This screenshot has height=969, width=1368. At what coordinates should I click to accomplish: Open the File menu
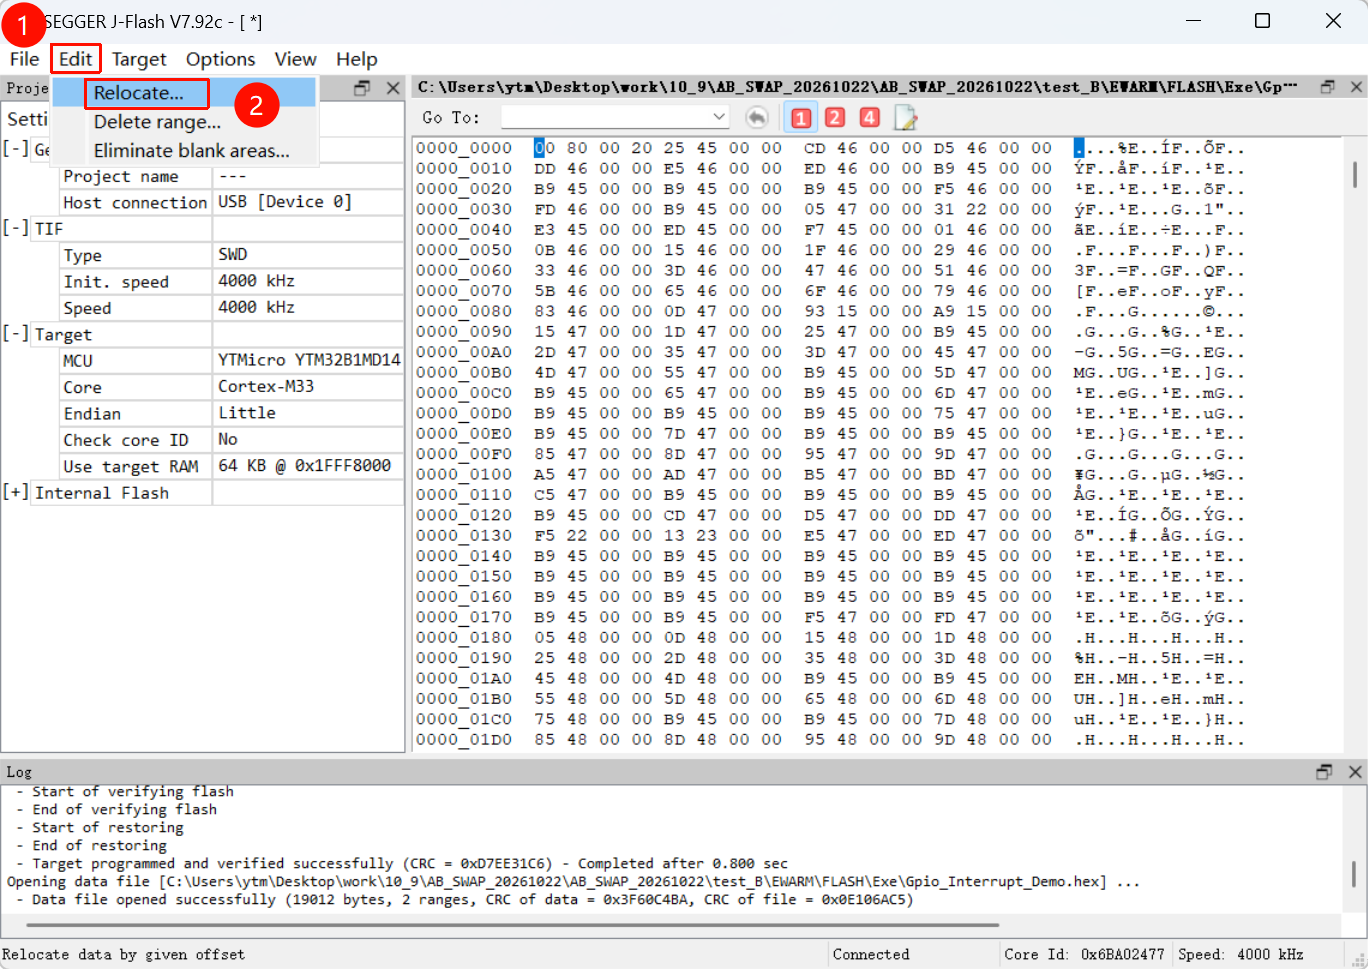pyautogui.click(x=24, y=59)
